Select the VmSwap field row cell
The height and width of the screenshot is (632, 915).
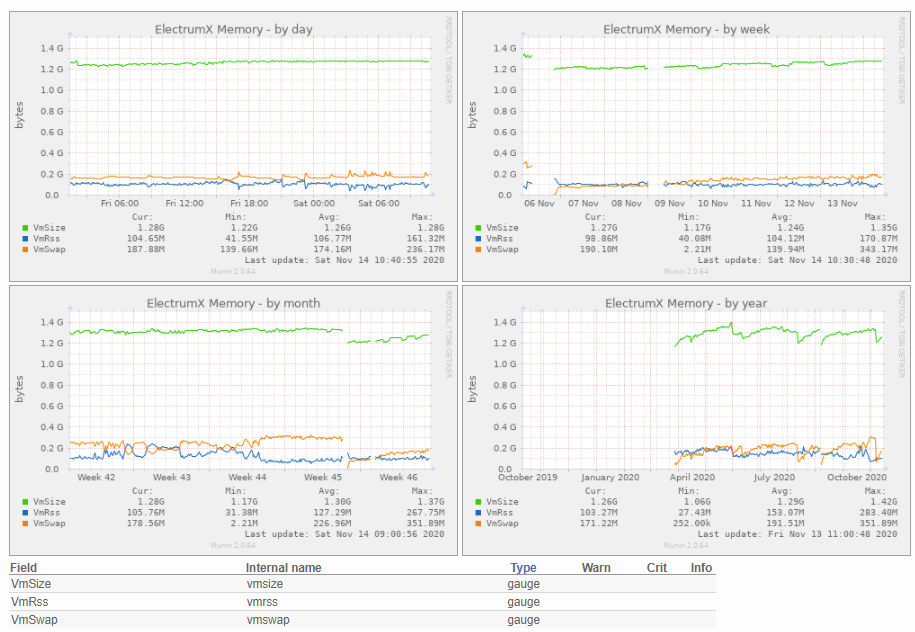pos(34,620)
